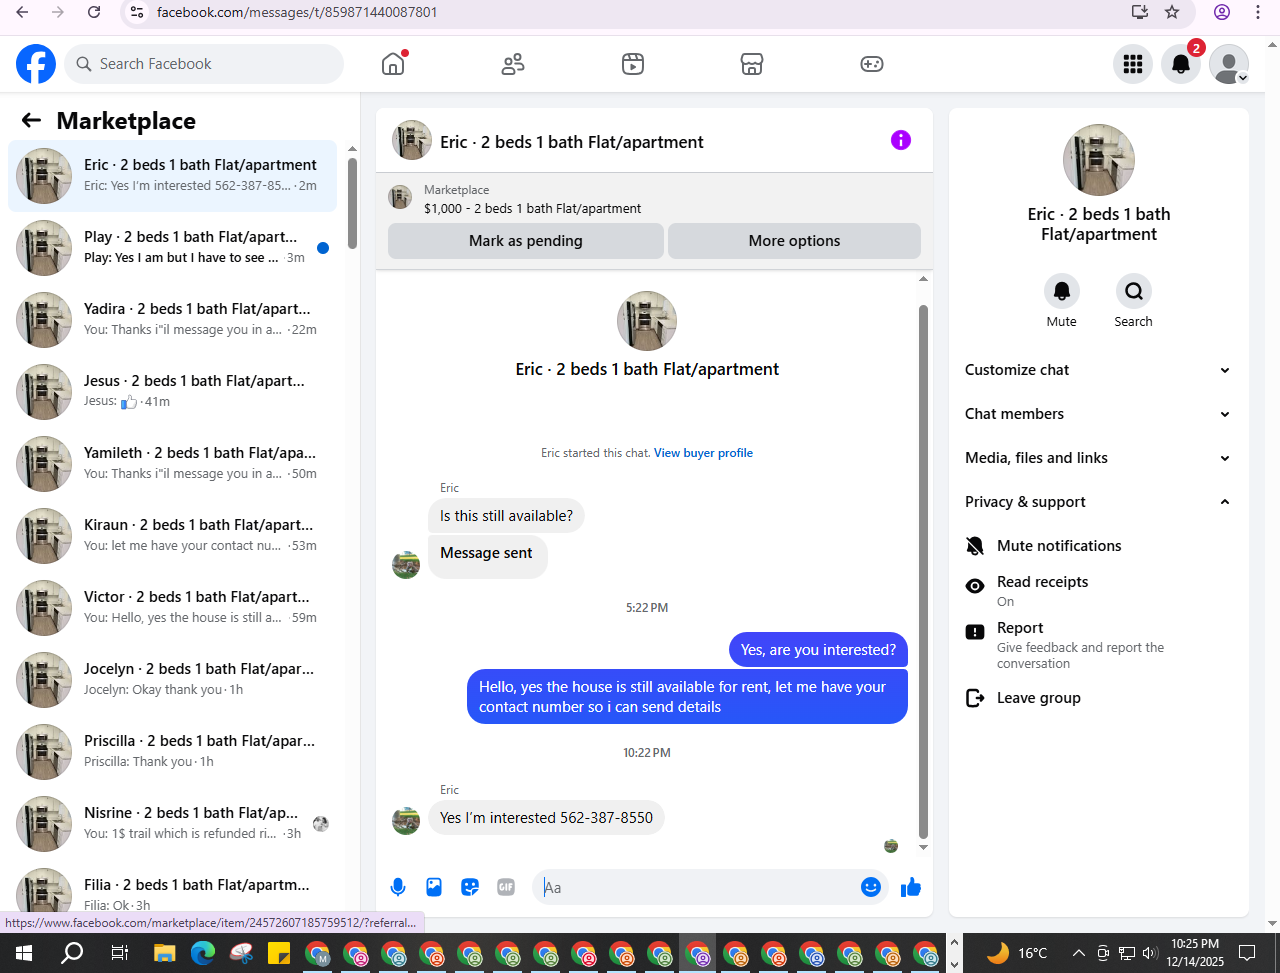Open the Eric conversation in the list

pos(173,176)
